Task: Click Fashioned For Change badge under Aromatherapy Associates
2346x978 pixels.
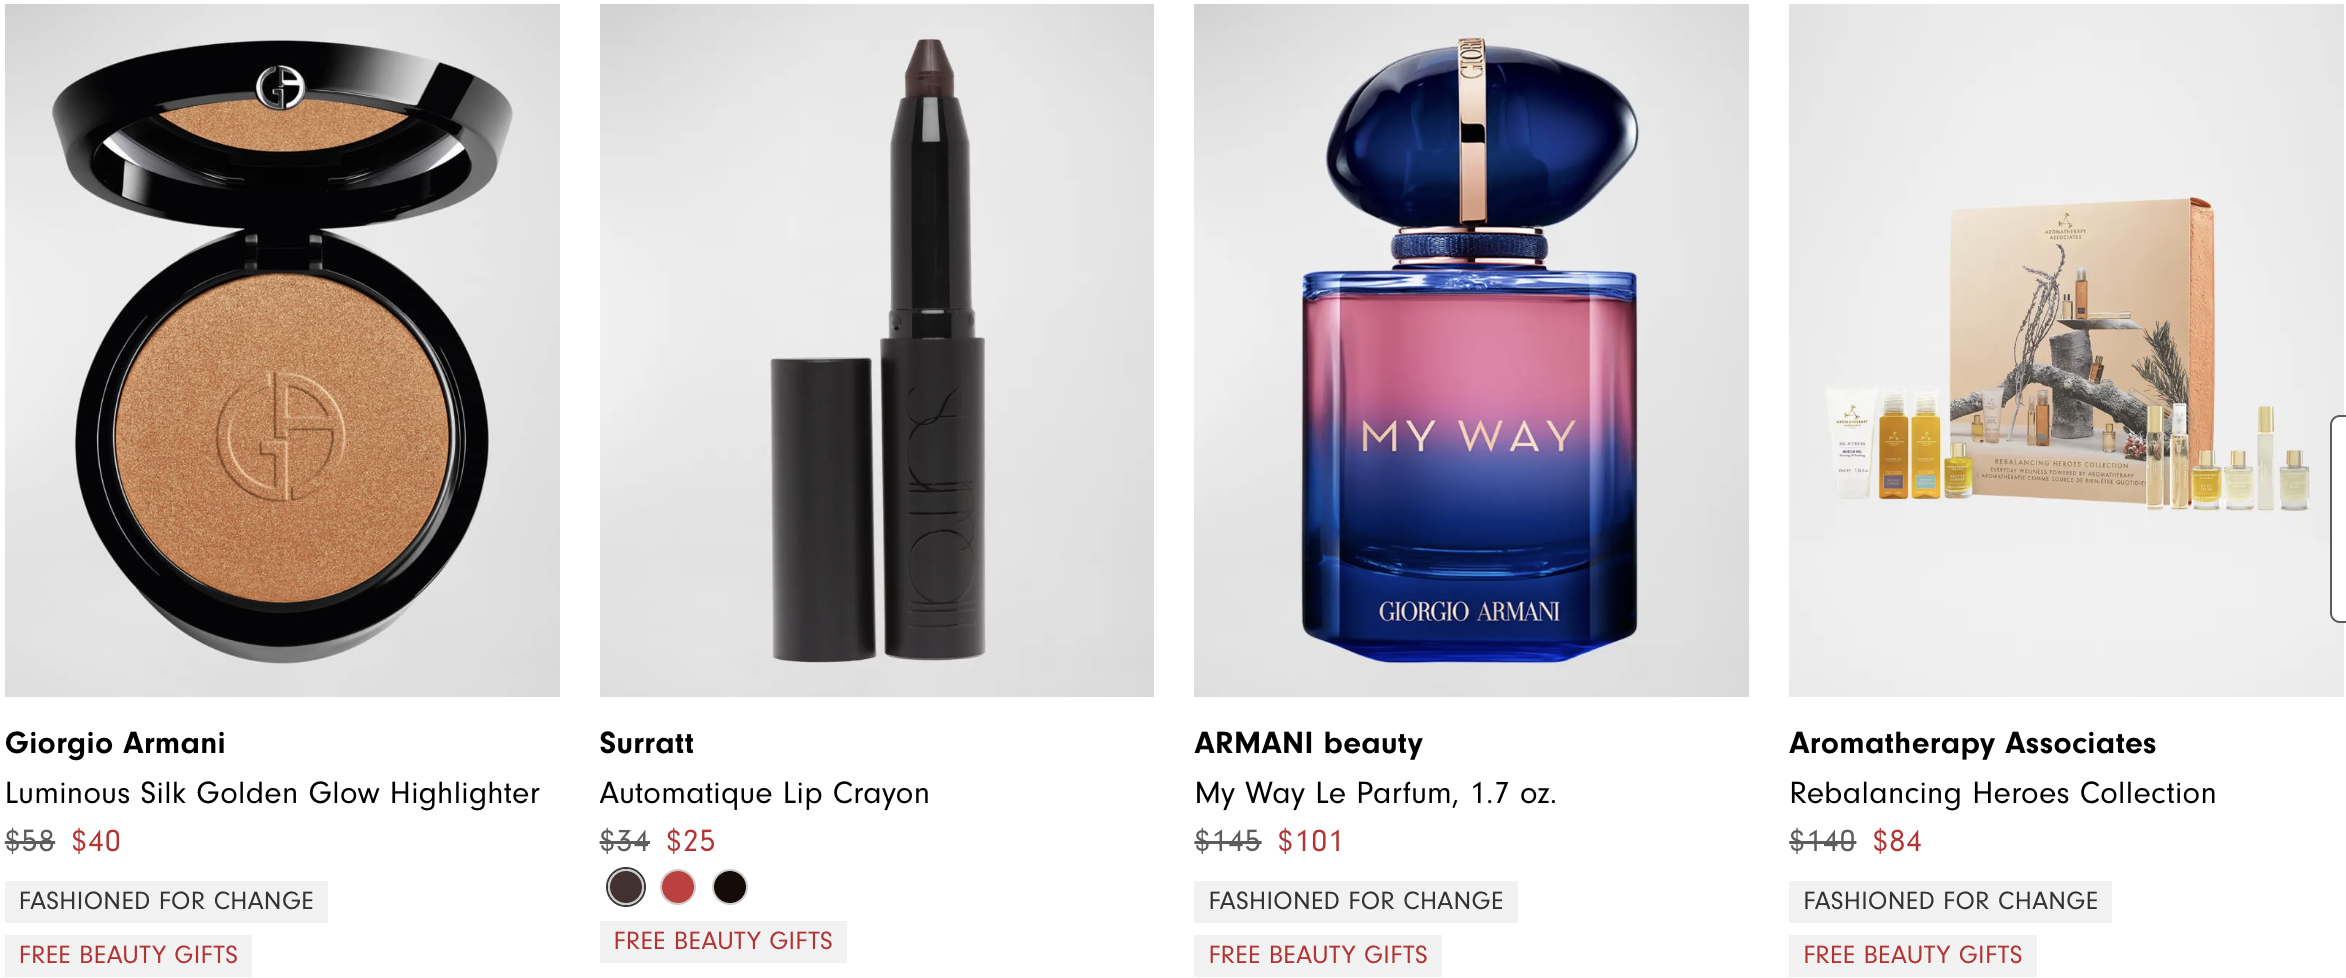Action: 1950,901
